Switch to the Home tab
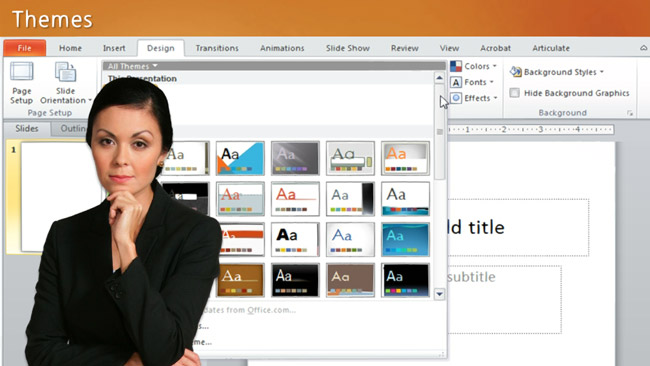 pyautogui.click(x=70, y=48)
